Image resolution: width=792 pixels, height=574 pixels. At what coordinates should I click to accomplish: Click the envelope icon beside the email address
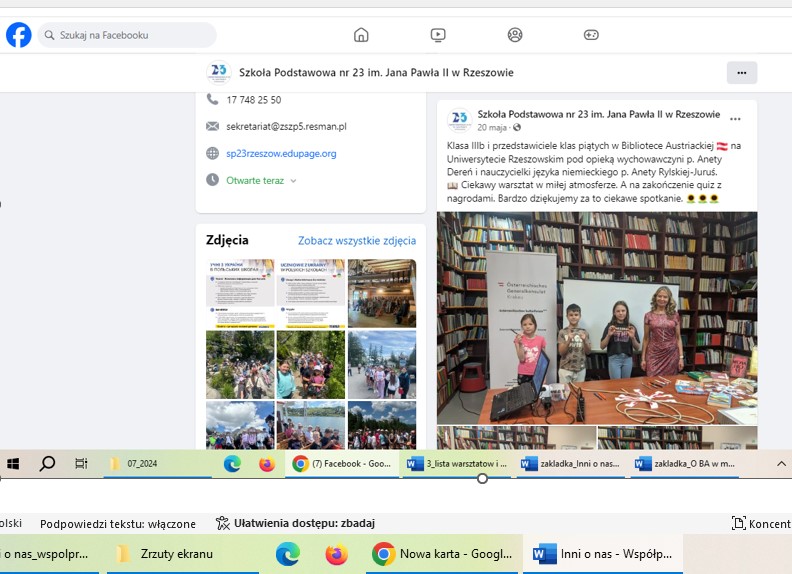[212, 127]
